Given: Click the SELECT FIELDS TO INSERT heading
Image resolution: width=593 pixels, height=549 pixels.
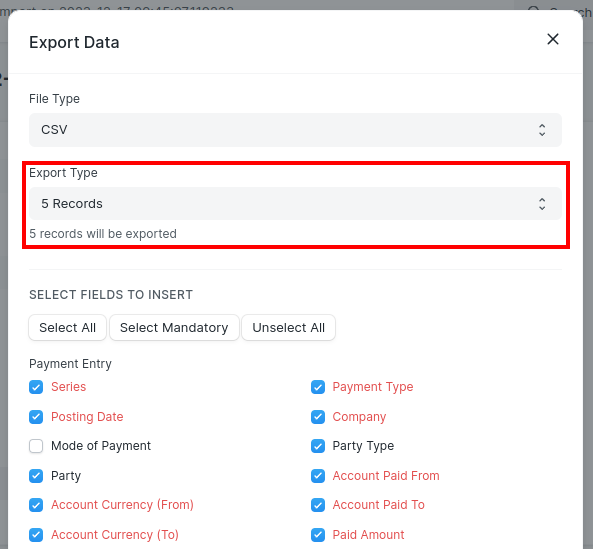Looking at the screenshot, I should pyautogui.click(x=111, y=295).
